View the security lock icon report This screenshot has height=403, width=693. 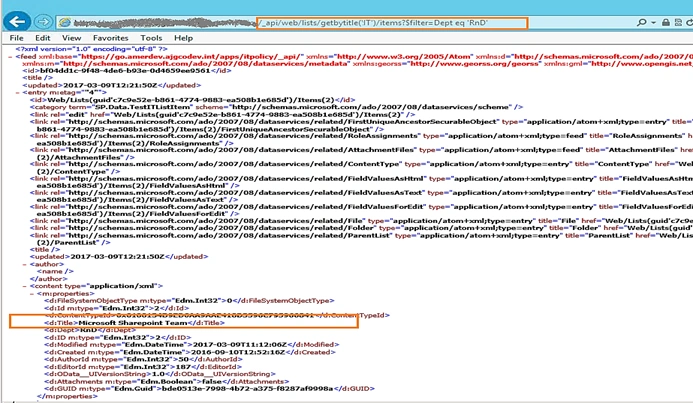tap(666, 22)
